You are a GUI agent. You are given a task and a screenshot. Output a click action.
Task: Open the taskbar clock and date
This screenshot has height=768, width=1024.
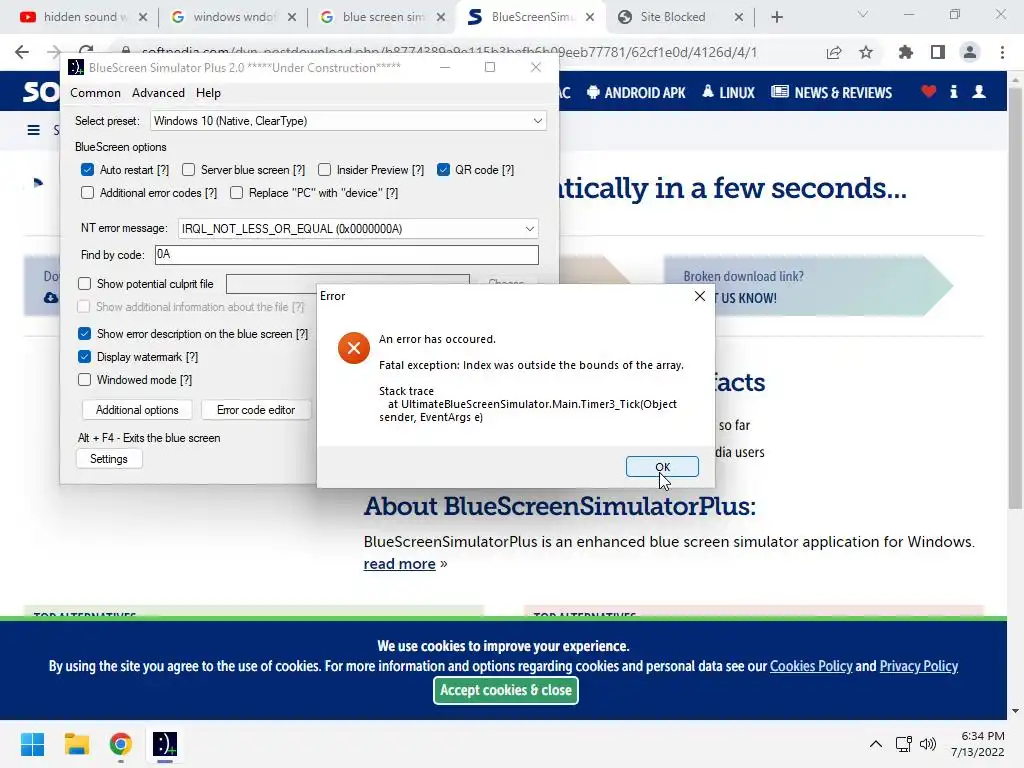coord(978,744)
